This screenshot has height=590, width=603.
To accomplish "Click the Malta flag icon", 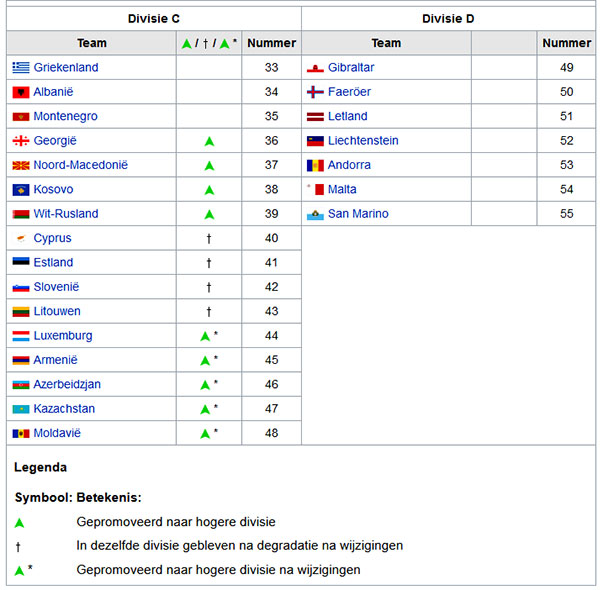I will [x=315, y=189].
